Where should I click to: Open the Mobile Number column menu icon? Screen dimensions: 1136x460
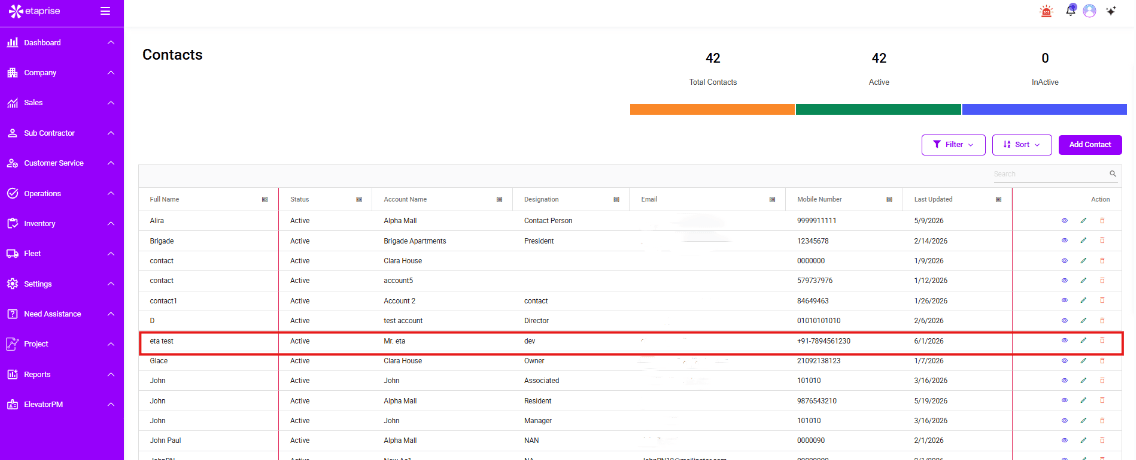point(890,199)
